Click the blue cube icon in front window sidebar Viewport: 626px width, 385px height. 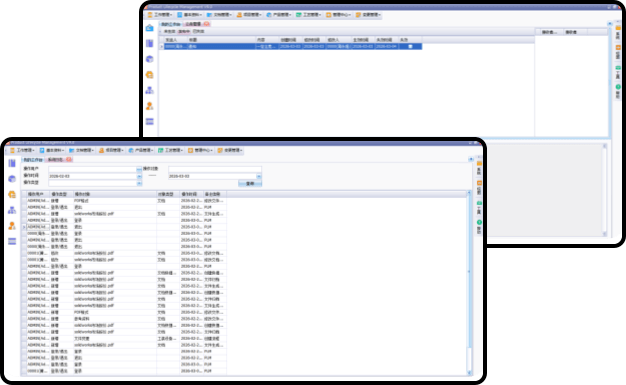coord(12,179)
